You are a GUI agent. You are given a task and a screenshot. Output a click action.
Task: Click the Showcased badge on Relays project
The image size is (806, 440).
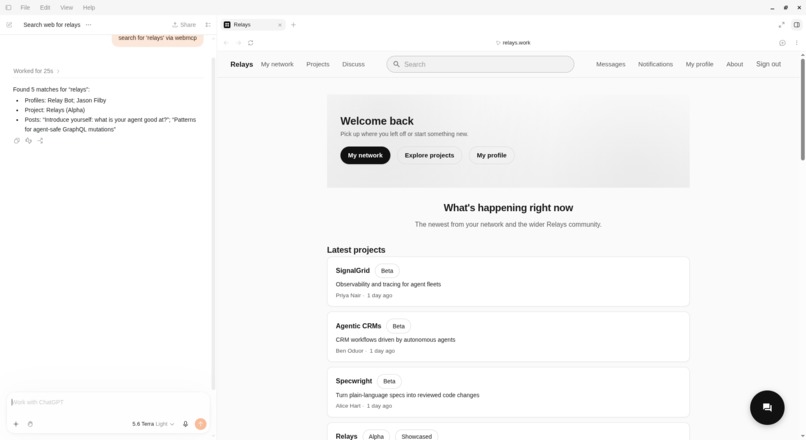416,436
